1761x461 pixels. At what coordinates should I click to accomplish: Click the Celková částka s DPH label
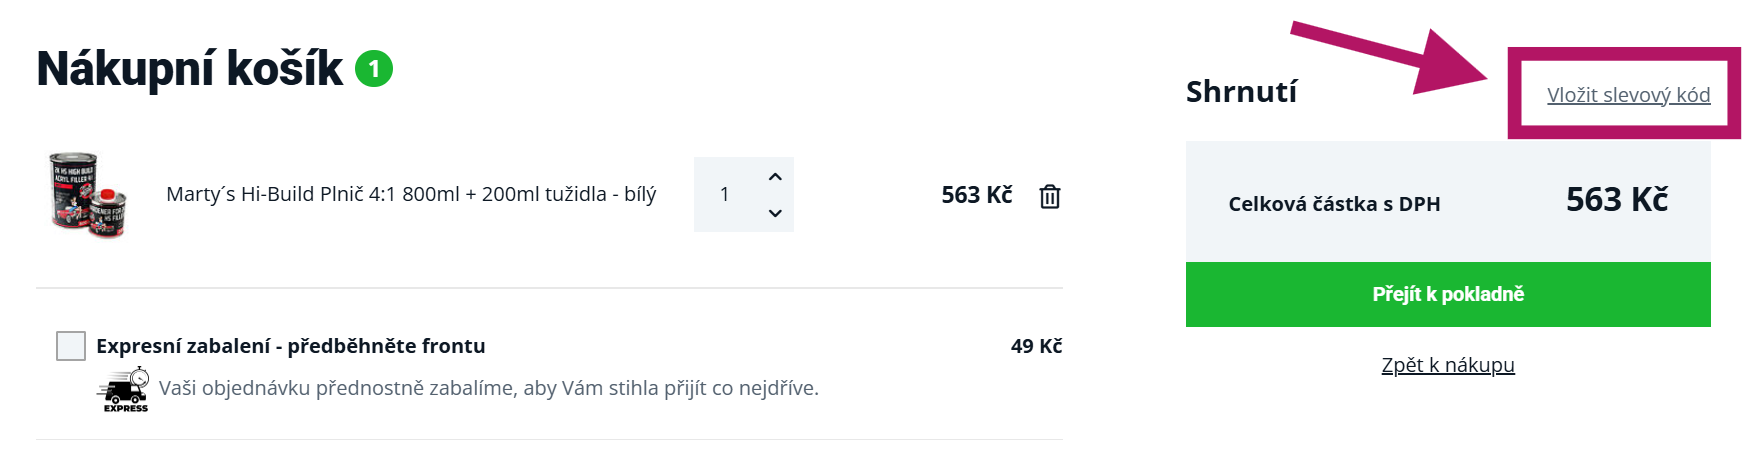pos(1334,204)
